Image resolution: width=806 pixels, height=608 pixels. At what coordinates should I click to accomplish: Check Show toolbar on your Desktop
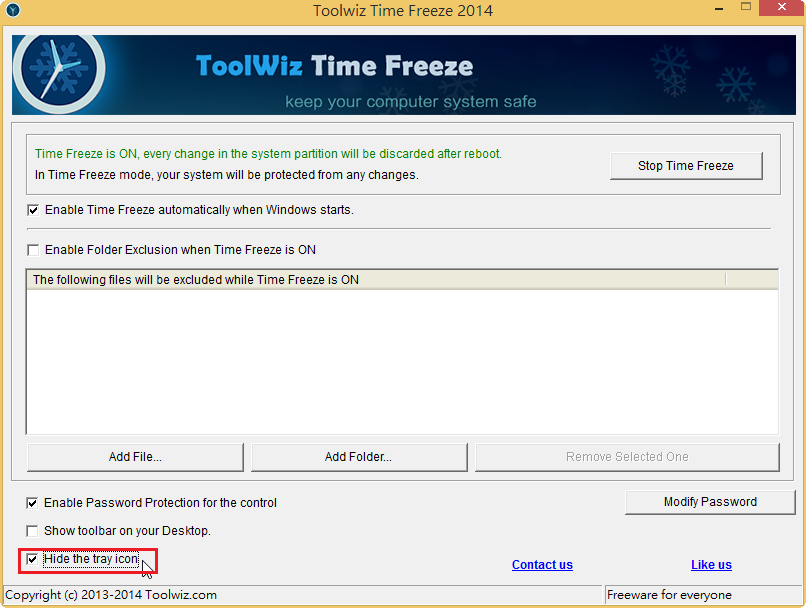[x=32, y=530]
